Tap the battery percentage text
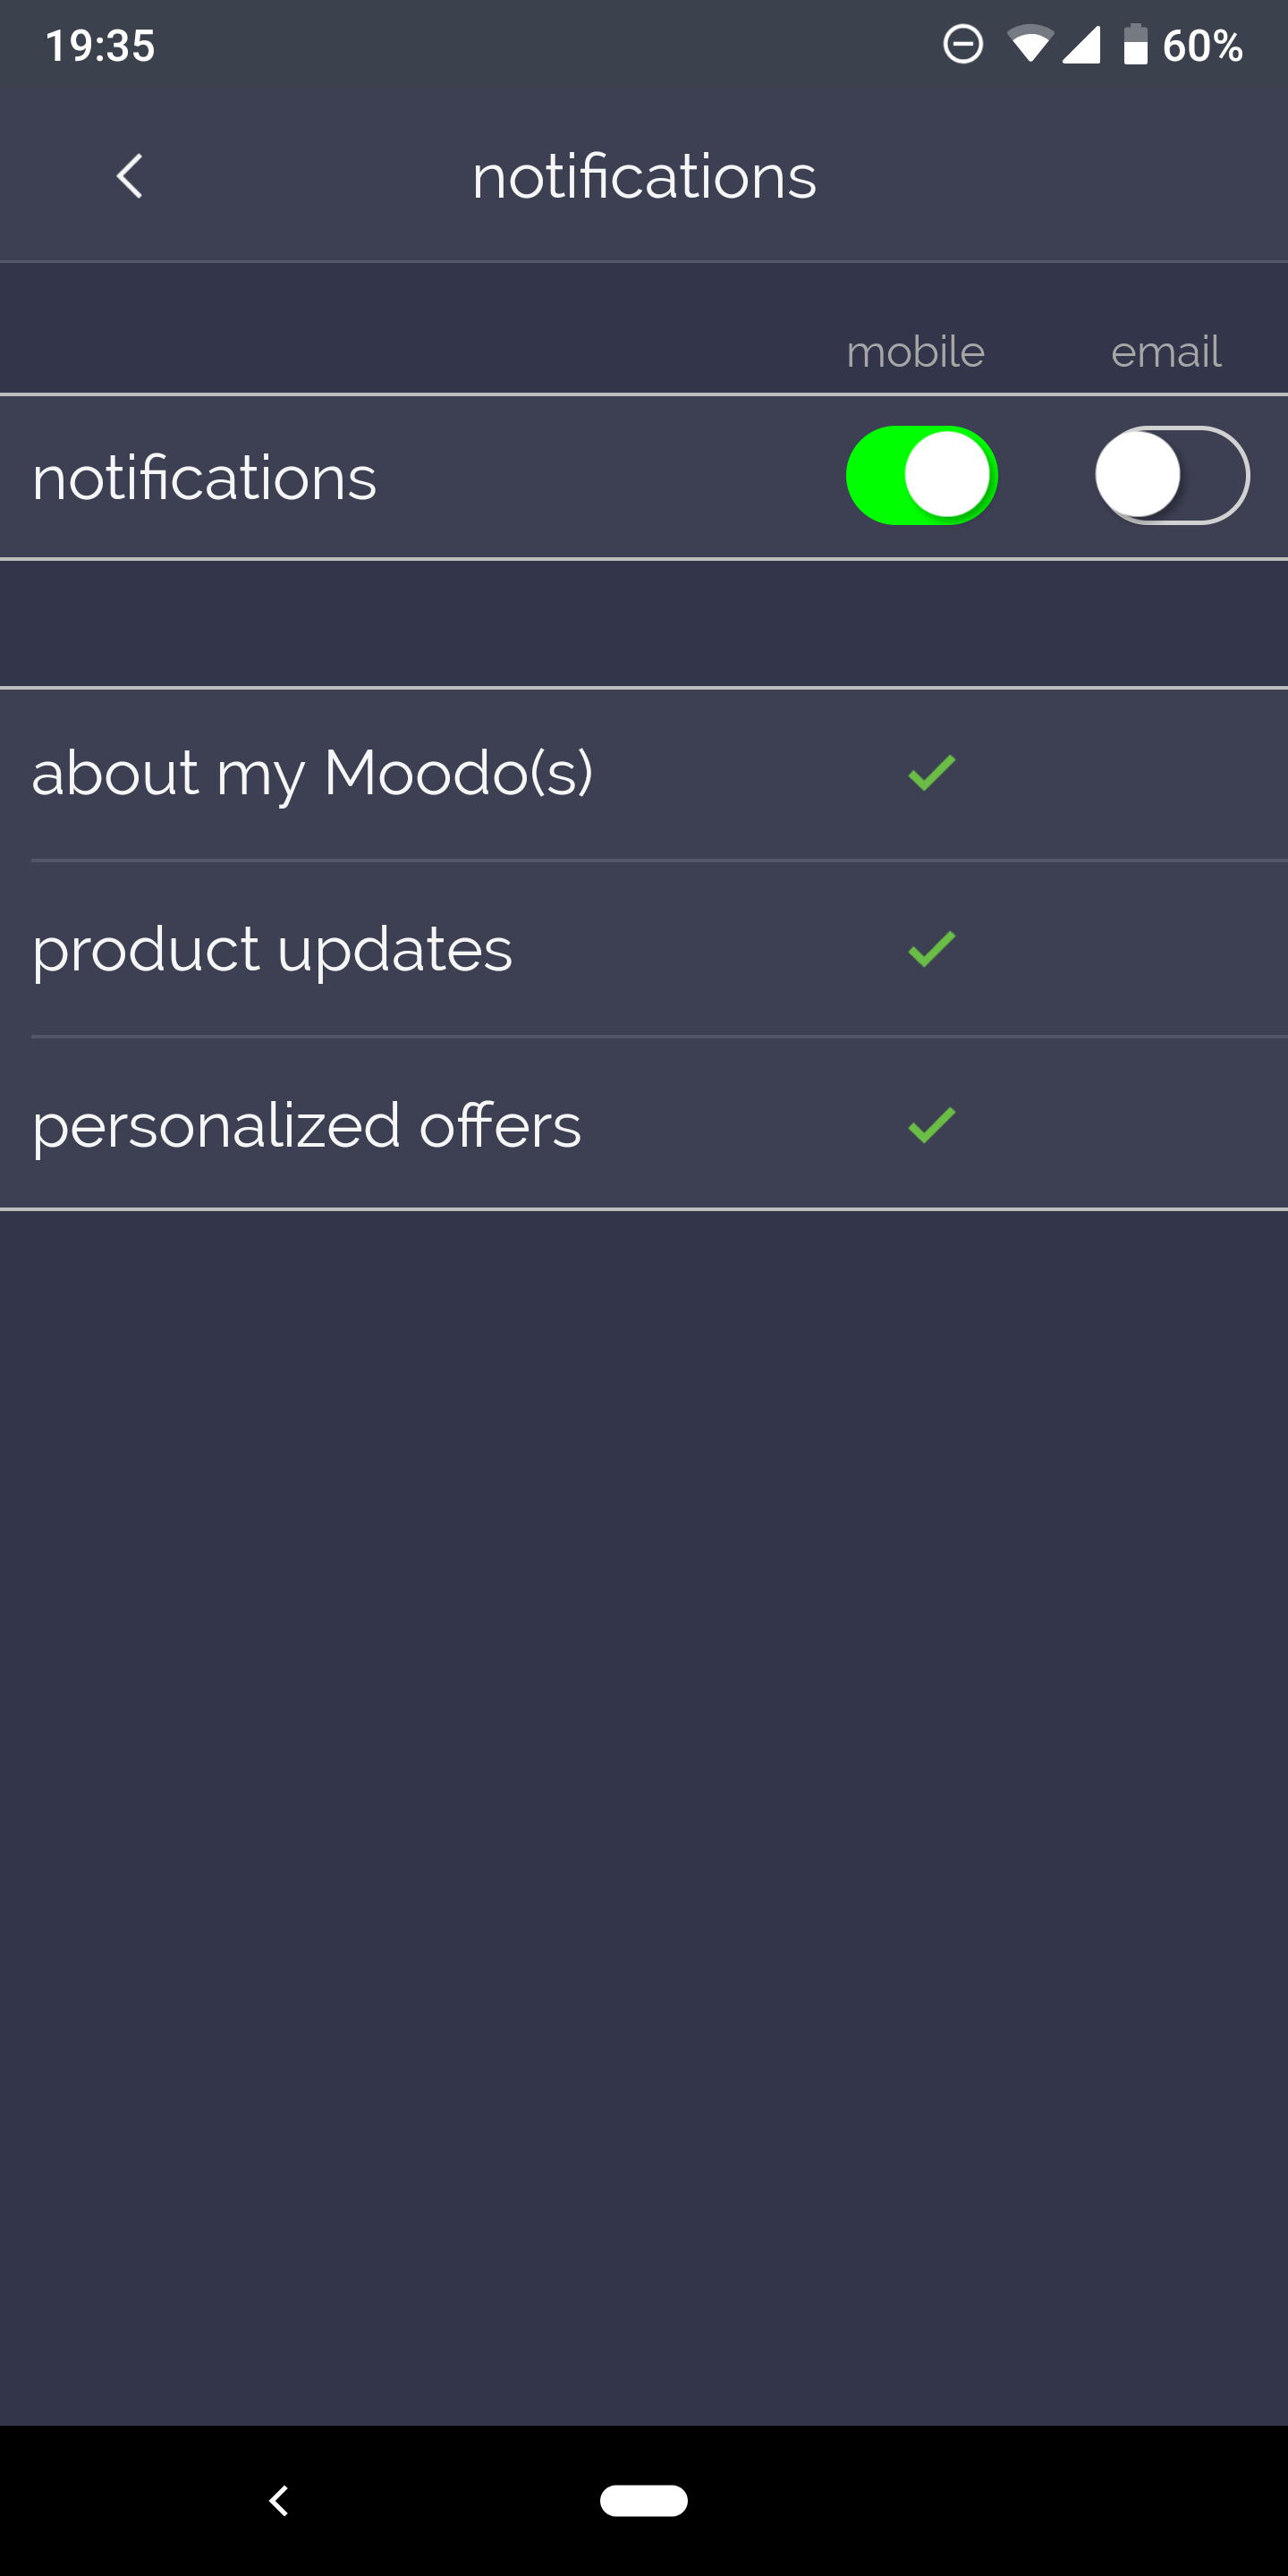Viewport: 1288px width, 2576px height. pyautogui.click(x=1206, y=44)
